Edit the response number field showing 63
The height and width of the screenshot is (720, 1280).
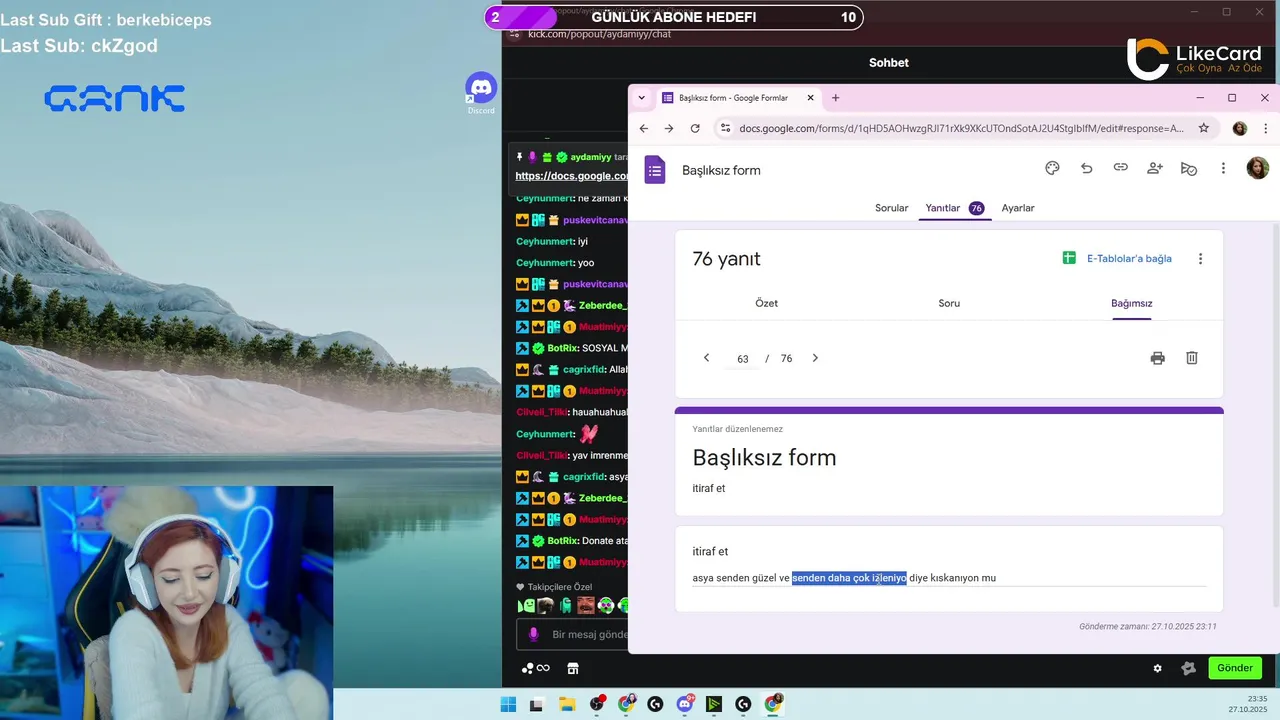pos(743,359)
